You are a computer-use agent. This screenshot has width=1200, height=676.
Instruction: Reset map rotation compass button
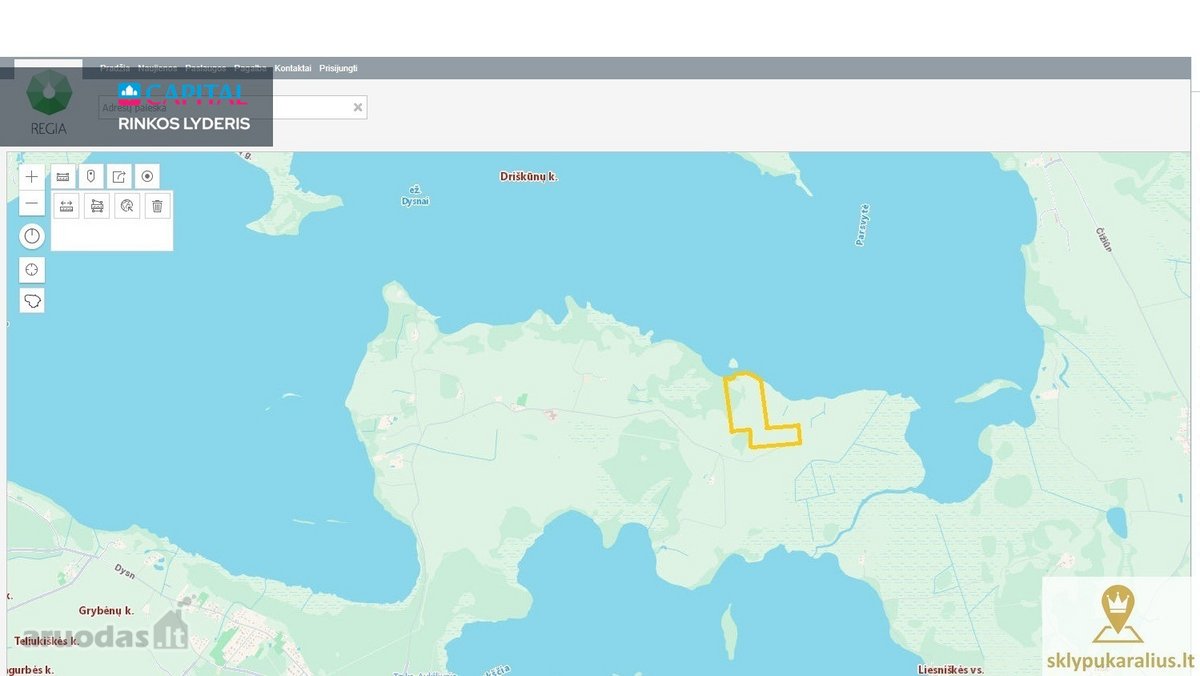coord(32,236)
